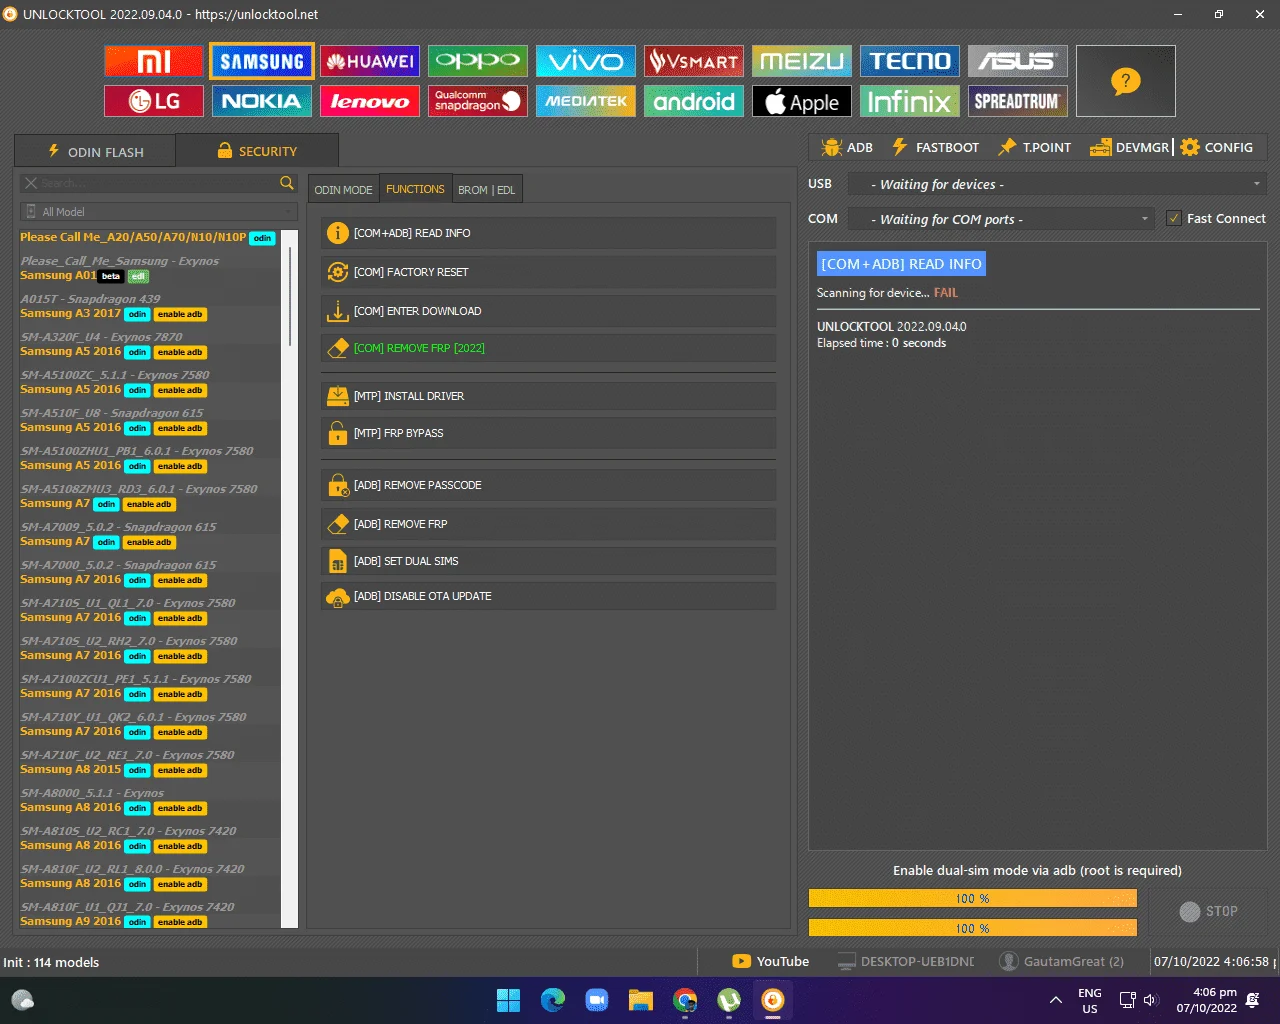Click [ADB] REMOVE FRP
The image size is (1280, 1024).
tap(548, 524)
